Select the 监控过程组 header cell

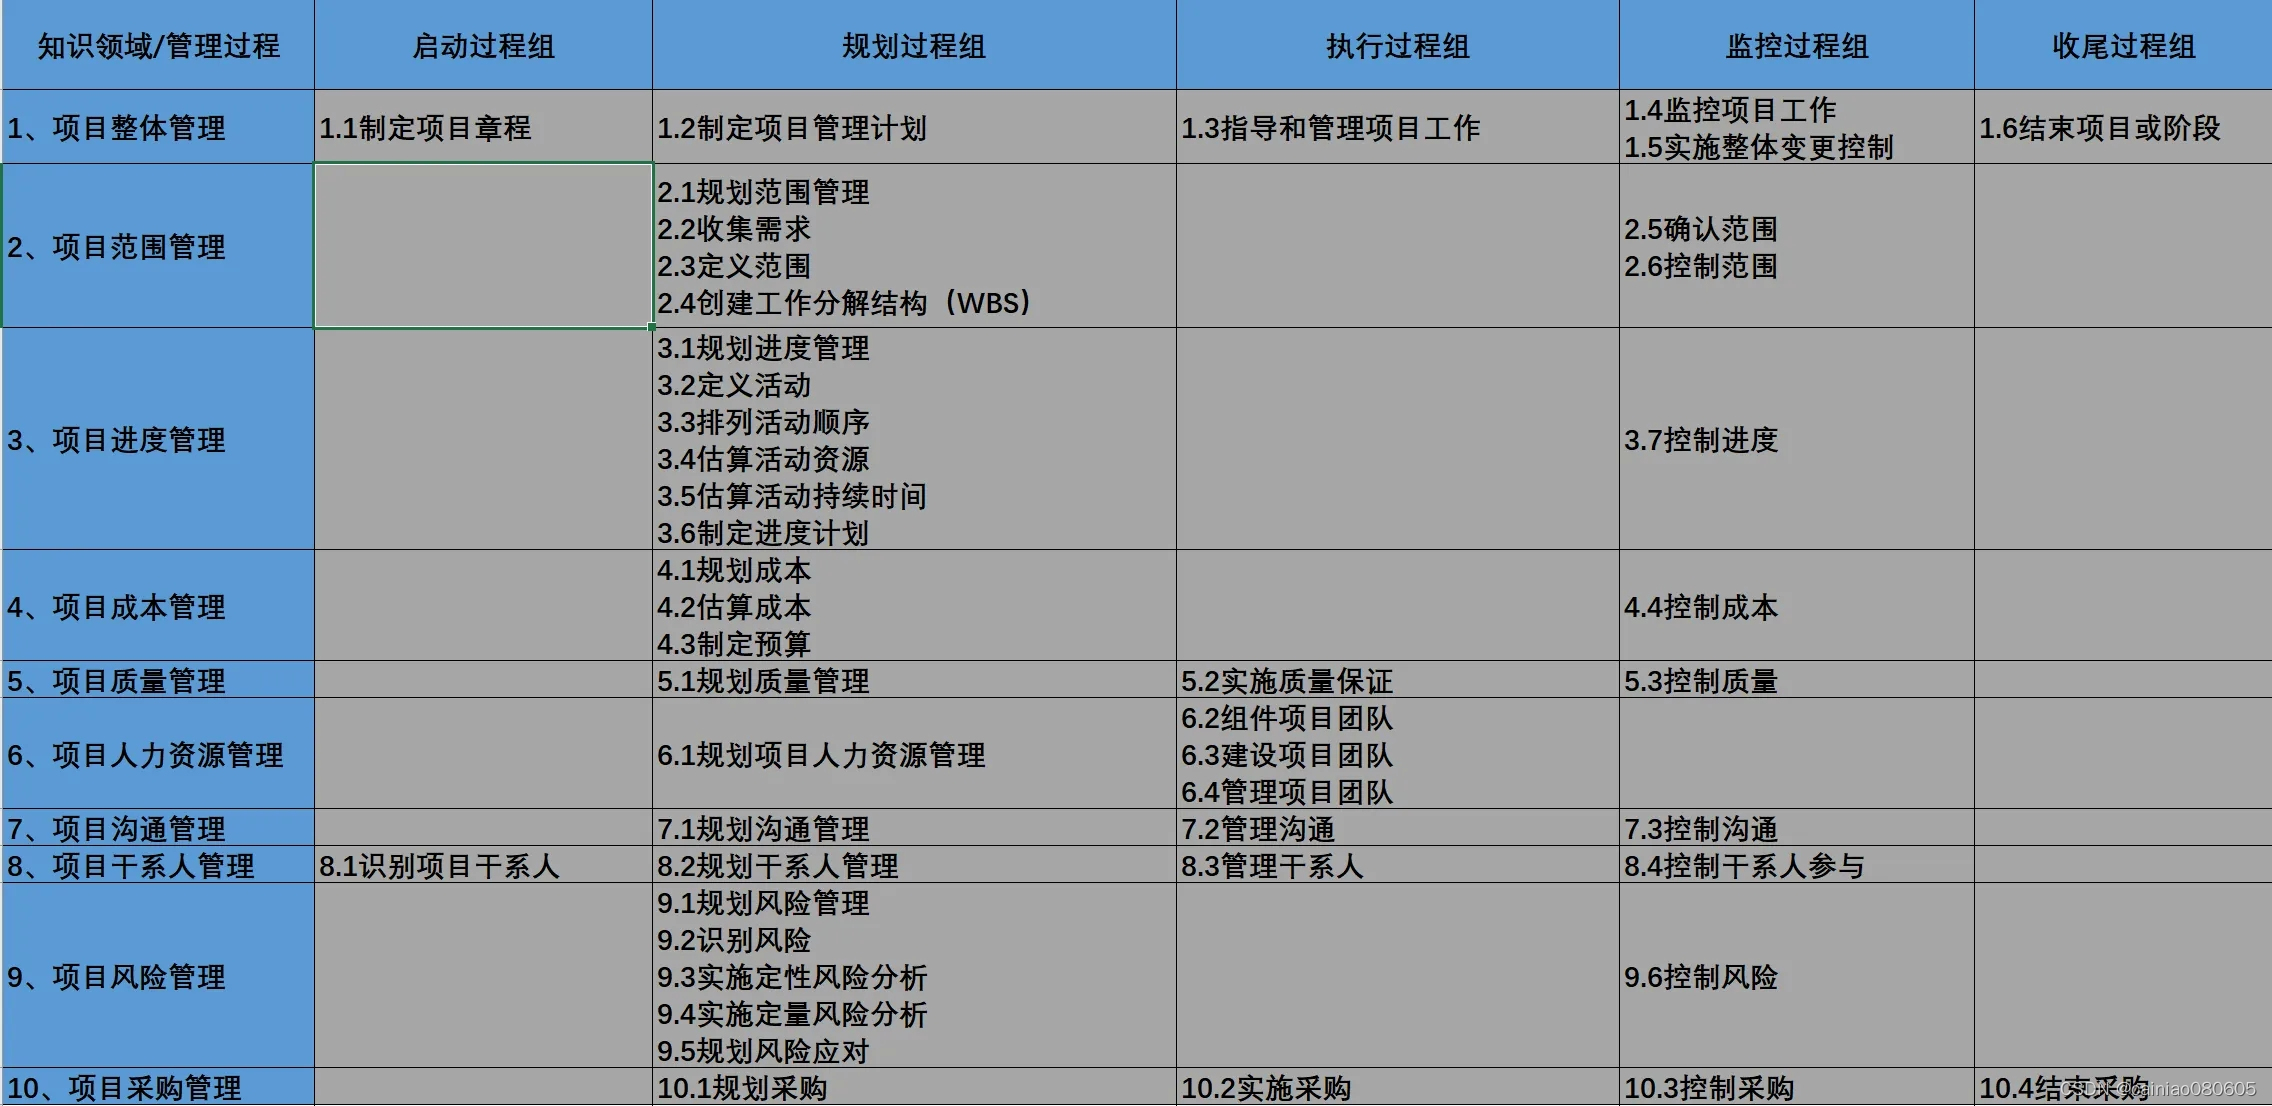(x=1796, y=46)
